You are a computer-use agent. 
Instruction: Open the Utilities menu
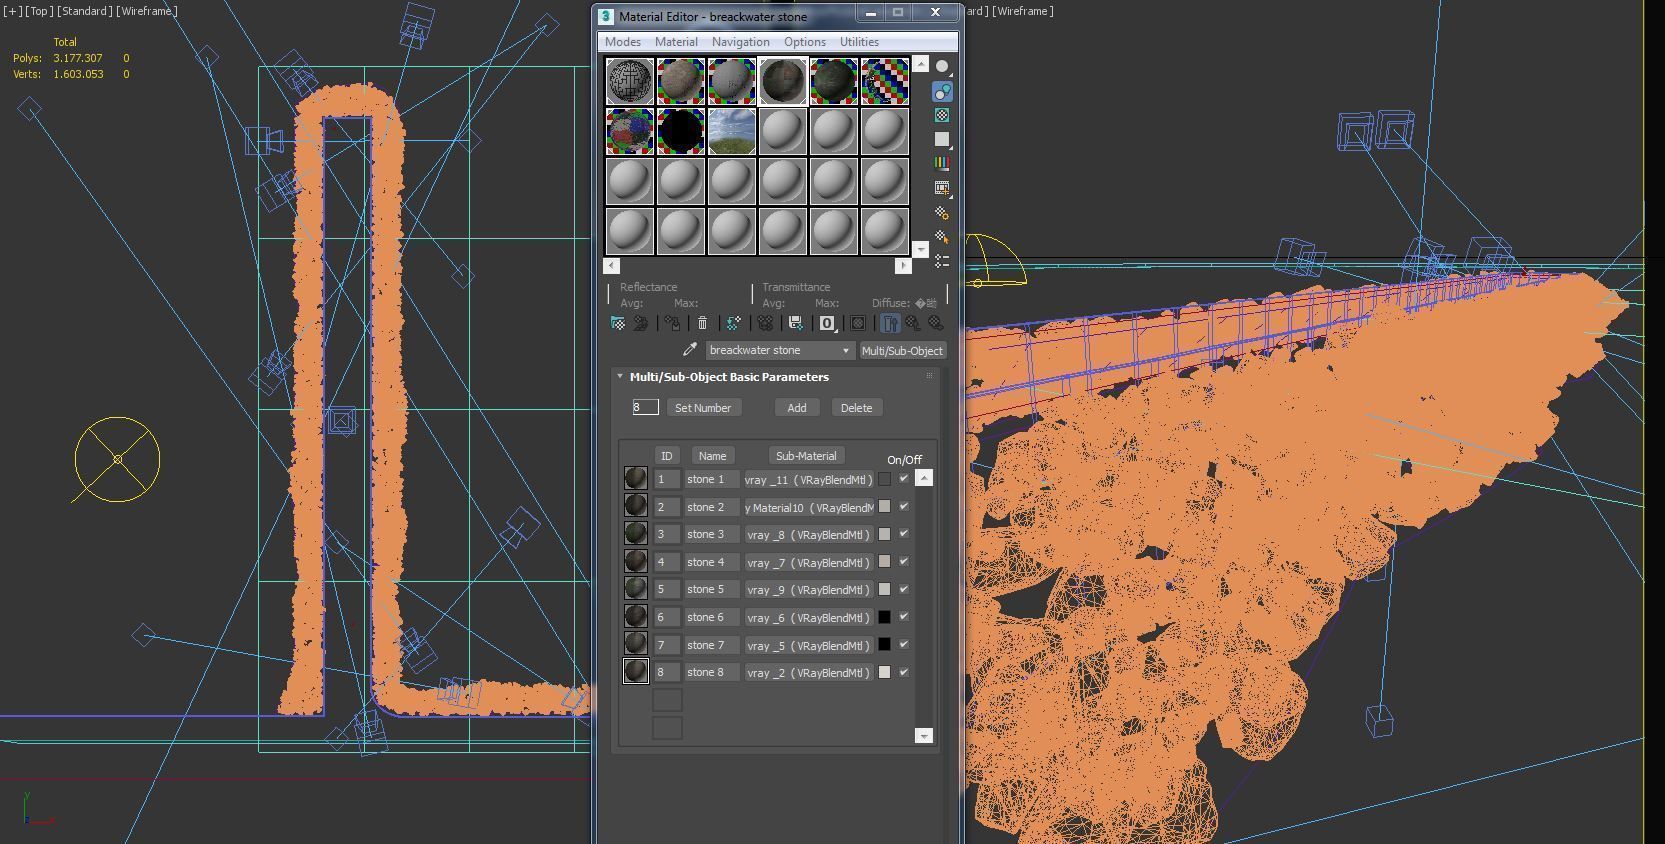859,42
